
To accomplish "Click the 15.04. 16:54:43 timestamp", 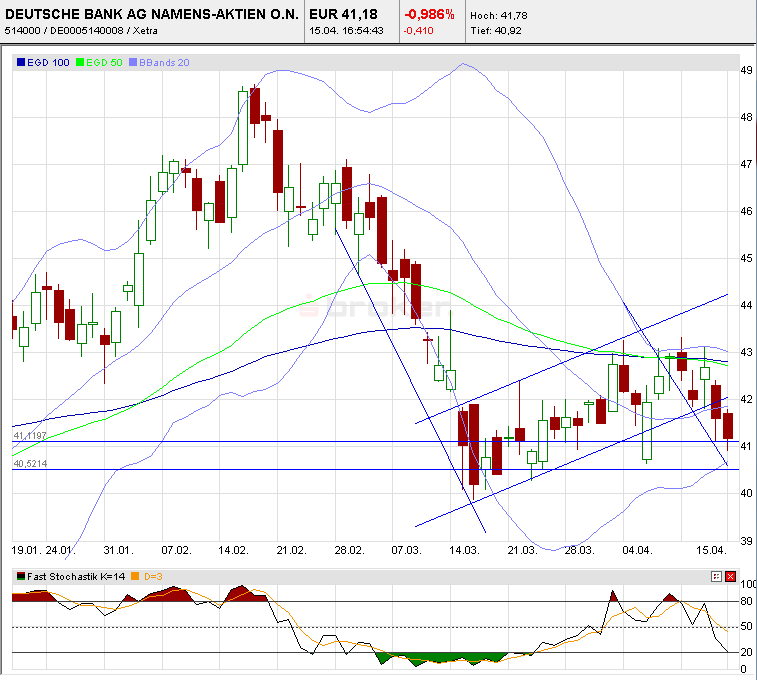I will click(346, 30).
